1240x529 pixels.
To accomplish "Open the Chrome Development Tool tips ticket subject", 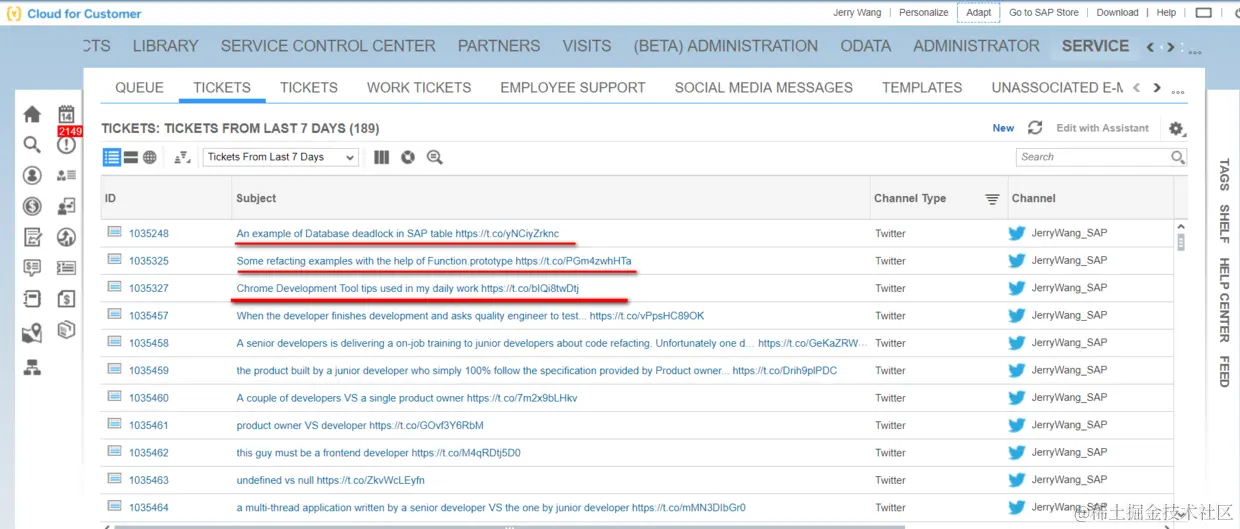I will 407,288.
